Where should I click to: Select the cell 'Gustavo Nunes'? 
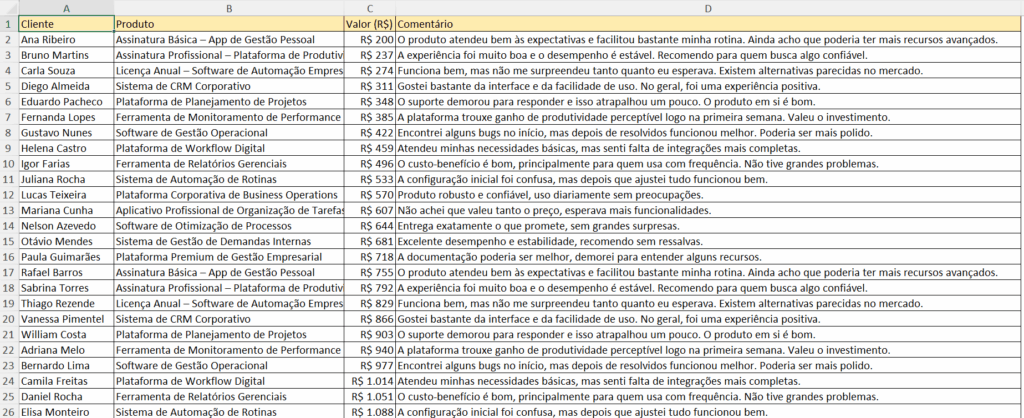(x=67, y=133)
